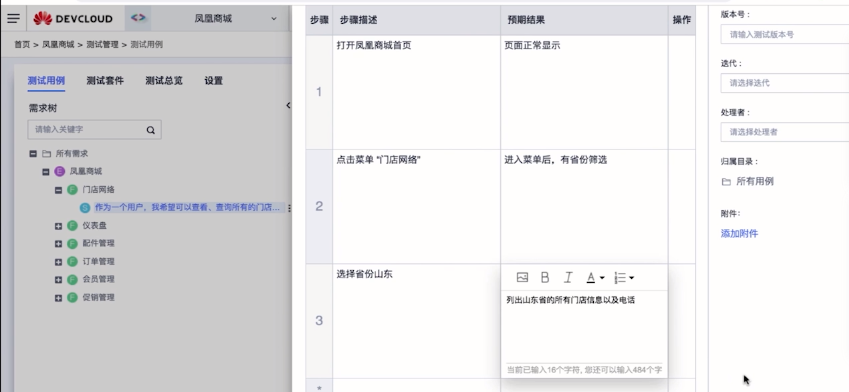Expand the 仪表盘 tree node
This screenshot has width=849, height=392.
coord(58,226)
